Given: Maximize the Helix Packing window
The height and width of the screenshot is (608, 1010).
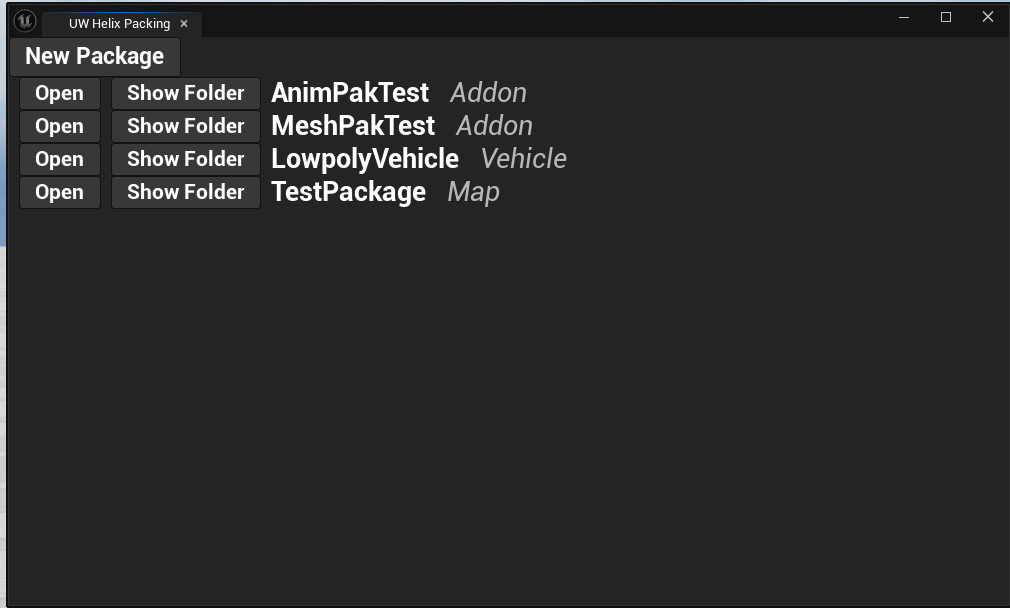Looking at the screenshot, I should pyautogui.click(x=946, y=17).
